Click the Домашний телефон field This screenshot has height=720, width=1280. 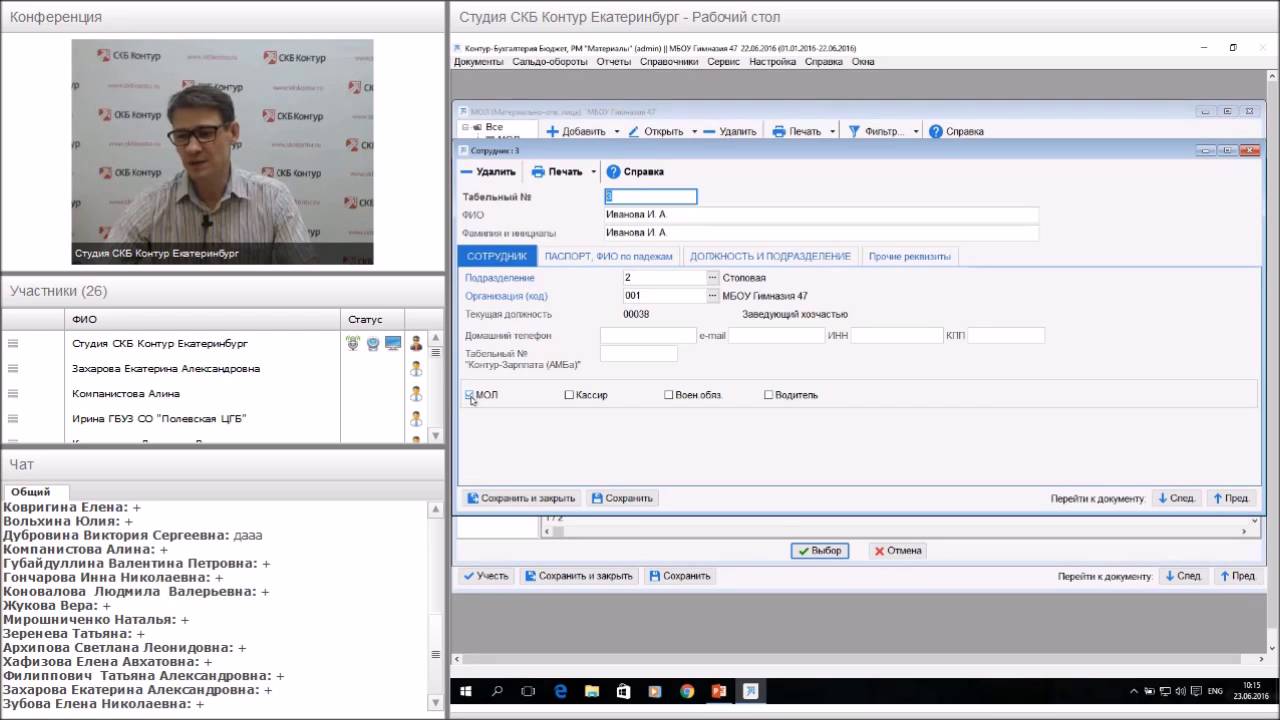pos(648,335)
